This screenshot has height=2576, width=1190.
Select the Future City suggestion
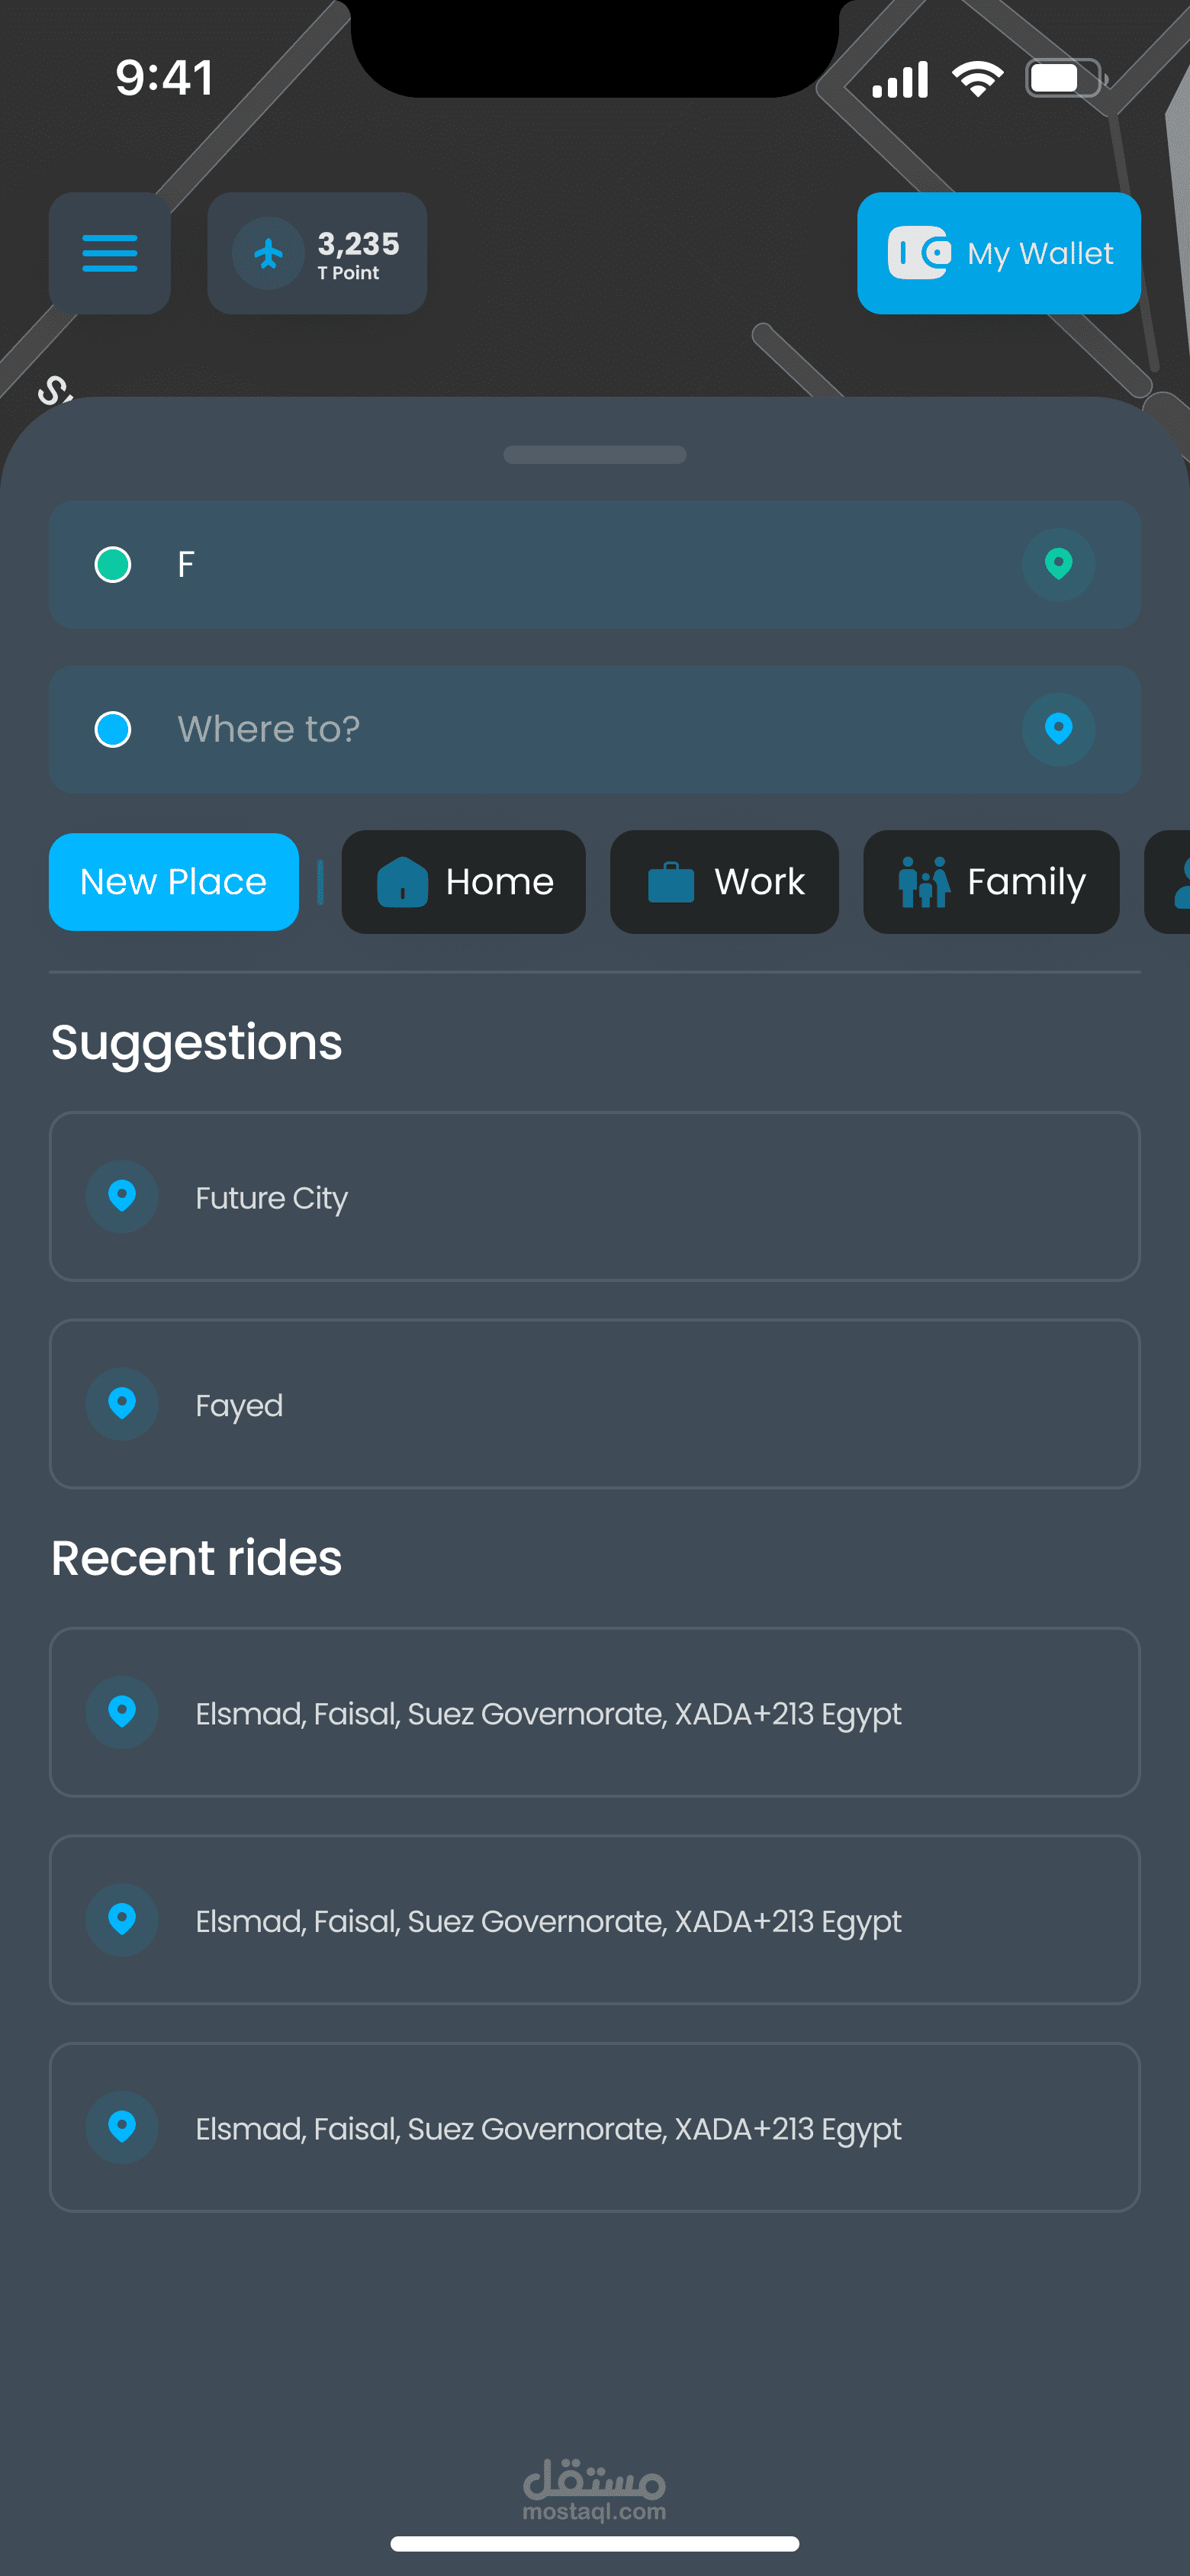[x=594, y=1196]
